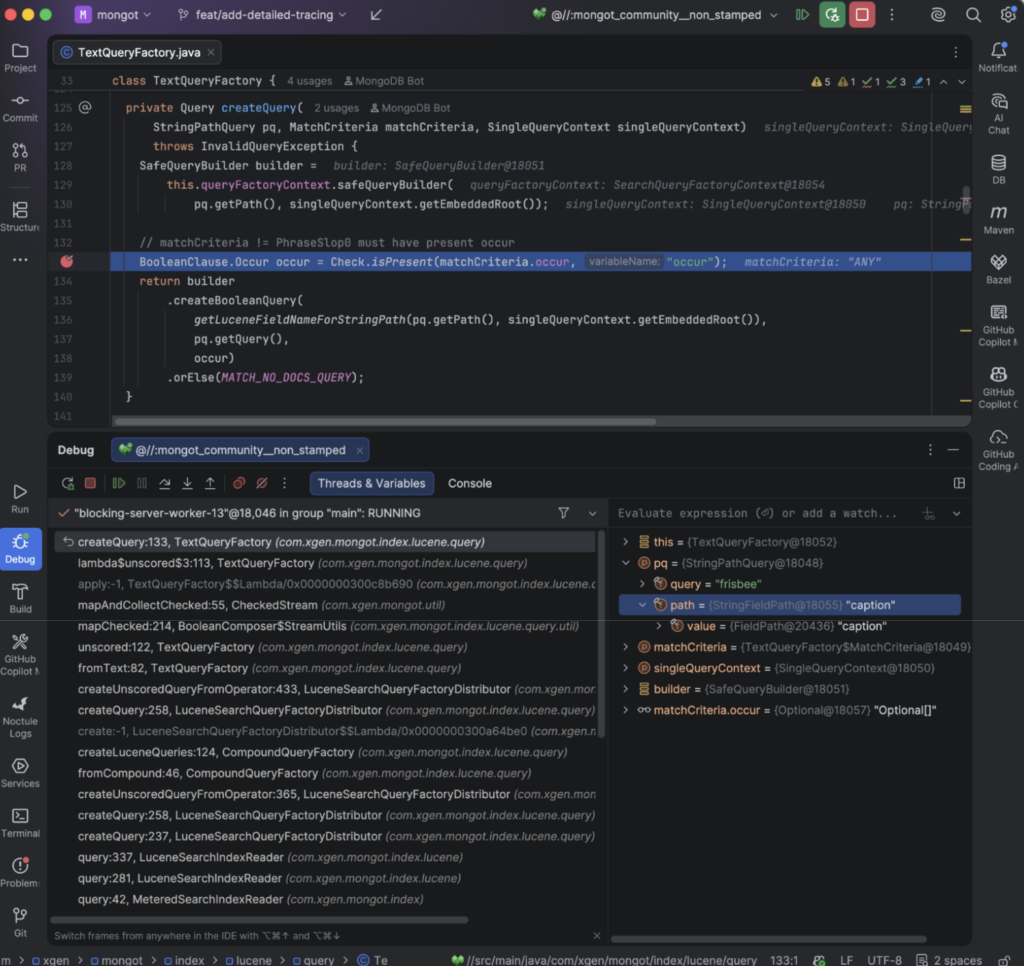
Task: Click Rerun debug session icon
Action: click(x=67, y=483)
